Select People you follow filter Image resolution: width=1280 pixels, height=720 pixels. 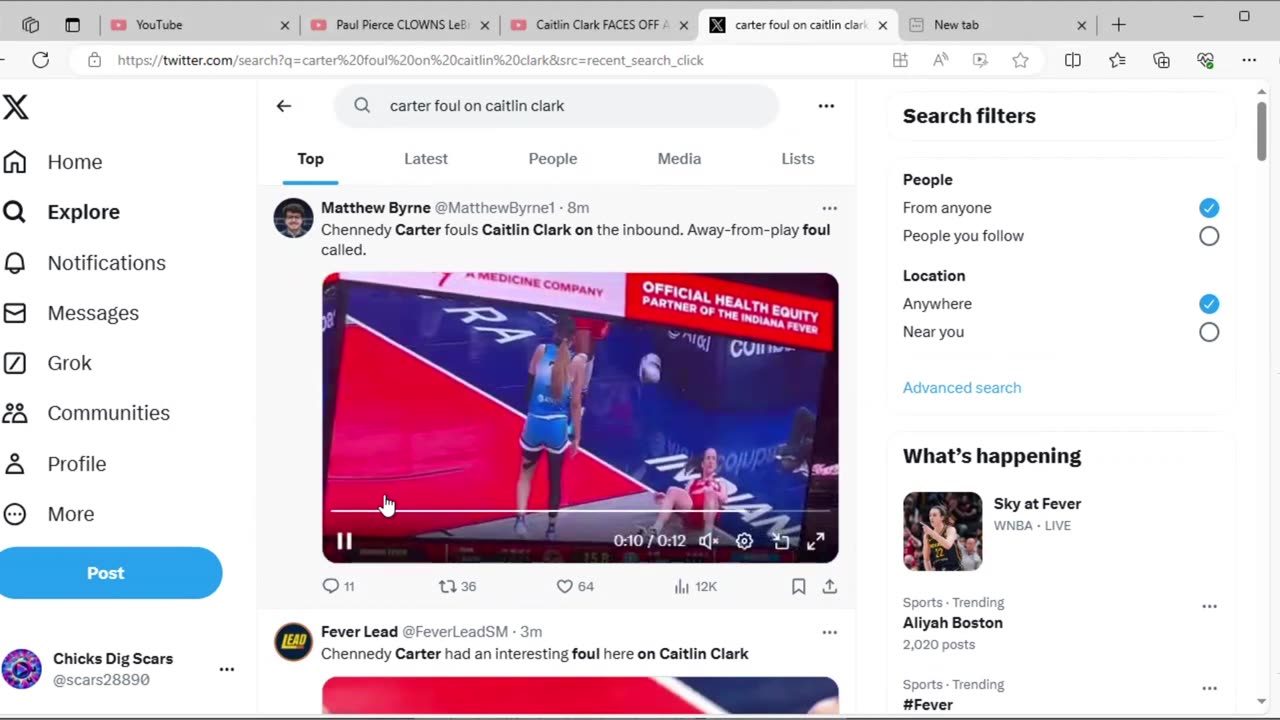[x=1209, y=236]
